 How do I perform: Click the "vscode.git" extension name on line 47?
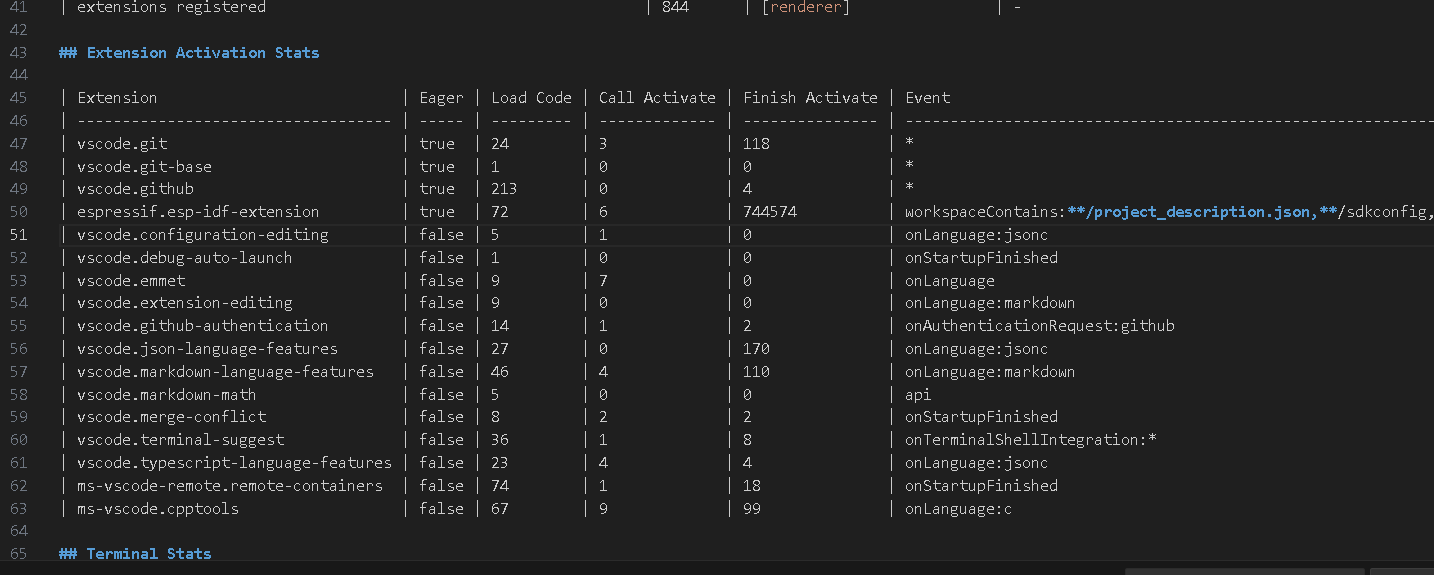click(122, 143)
